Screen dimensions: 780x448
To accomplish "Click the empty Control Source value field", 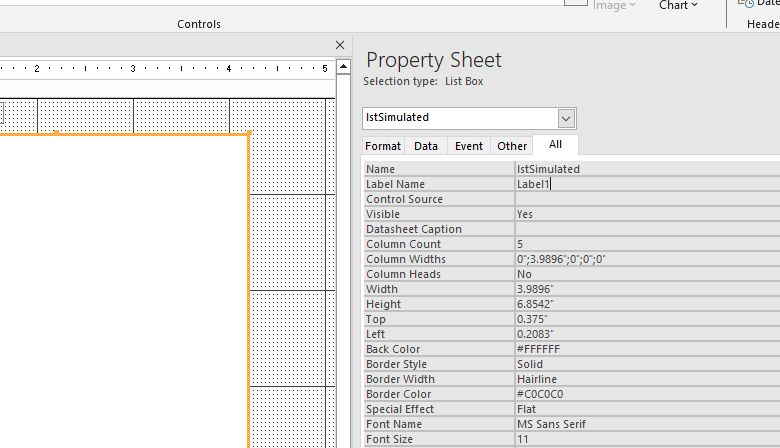I will coord(647,199).
